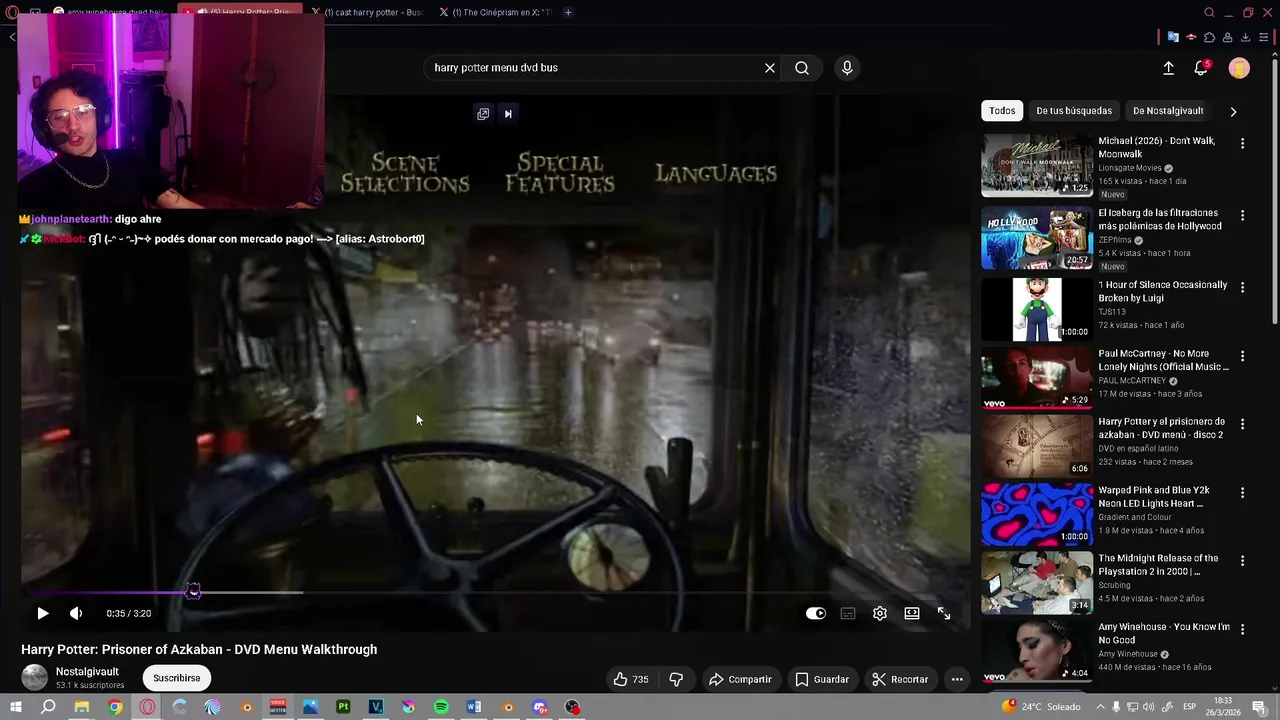Show more filter chips arrow

(x=1233, y=111)
